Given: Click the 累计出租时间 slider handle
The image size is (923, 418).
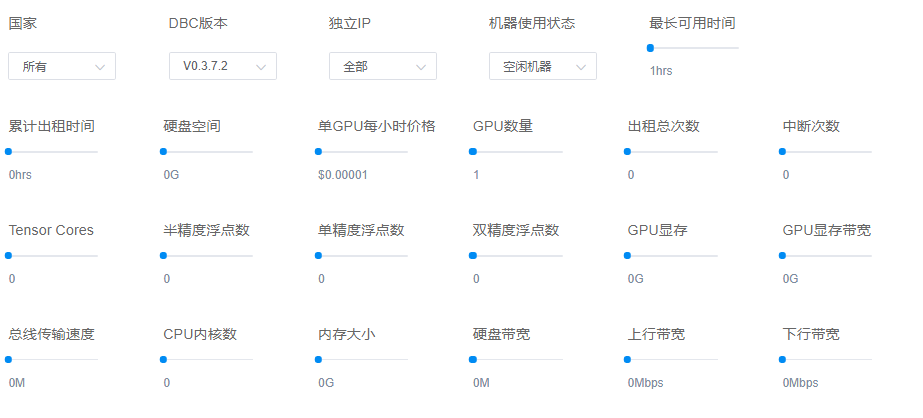Looking at the screenshot, I should pos(8,152).
